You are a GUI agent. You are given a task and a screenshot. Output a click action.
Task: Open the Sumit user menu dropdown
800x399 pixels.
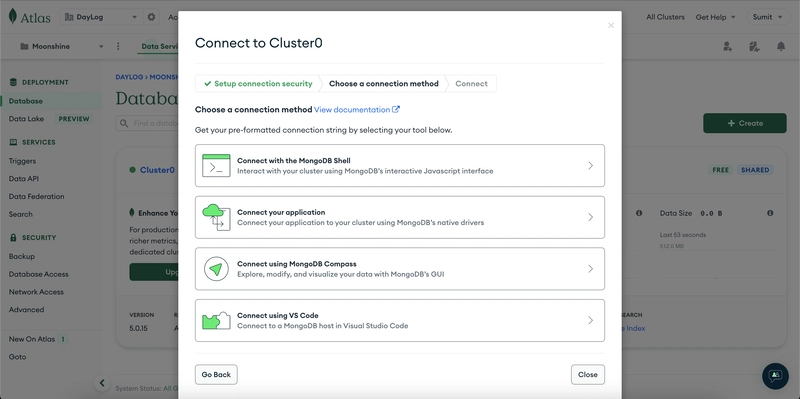pyautogui.click(x=767, y=17)
